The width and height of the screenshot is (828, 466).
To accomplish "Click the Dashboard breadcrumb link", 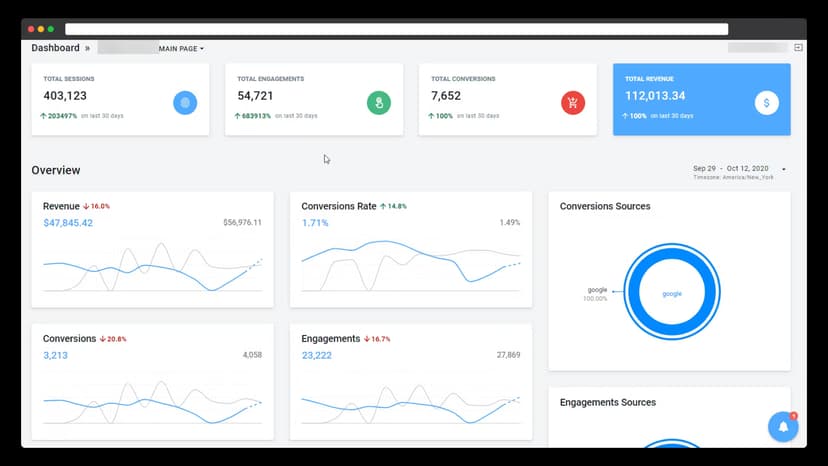I will (55, 48).
